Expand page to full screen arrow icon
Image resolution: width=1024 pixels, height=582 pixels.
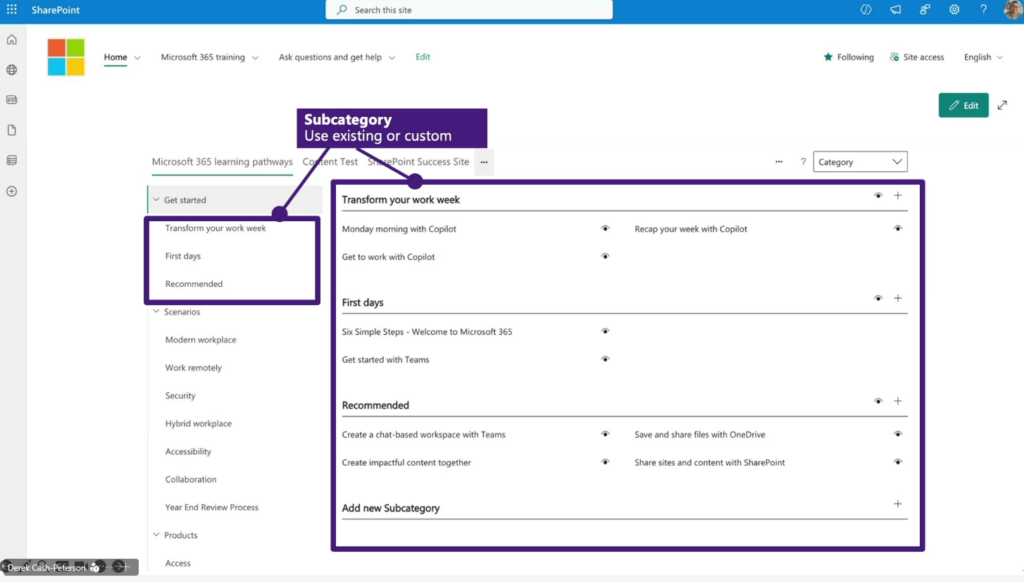pyautogui.click(x=1002, y=105)
